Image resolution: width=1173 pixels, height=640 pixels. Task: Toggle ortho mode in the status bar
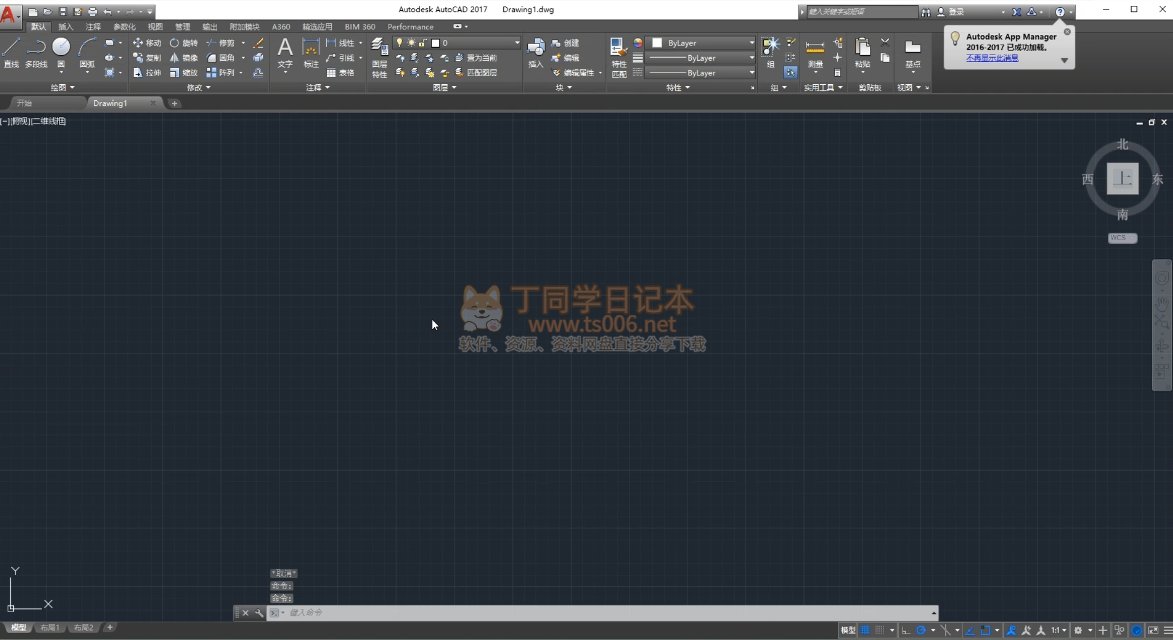tap(905, 631)
